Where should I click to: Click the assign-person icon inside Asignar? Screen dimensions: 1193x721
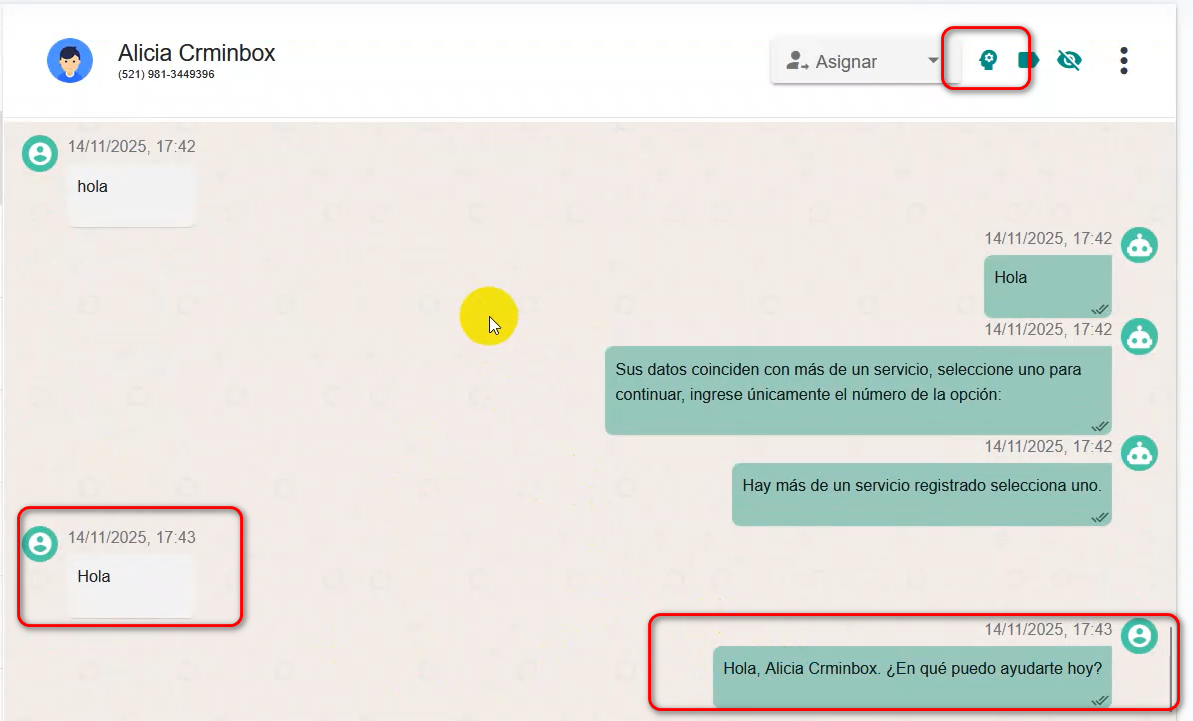coord(797,61)
